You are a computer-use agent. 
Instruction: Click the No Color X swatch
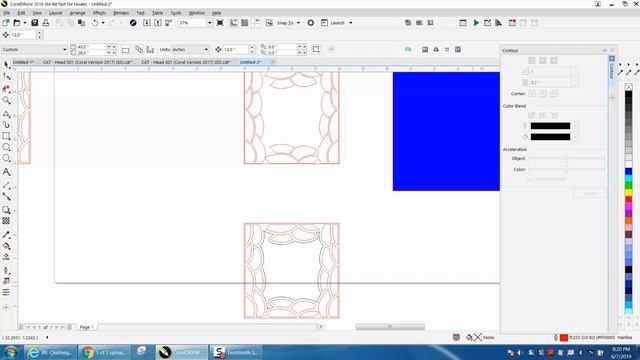pyautogui.click(x=629, y=87)
